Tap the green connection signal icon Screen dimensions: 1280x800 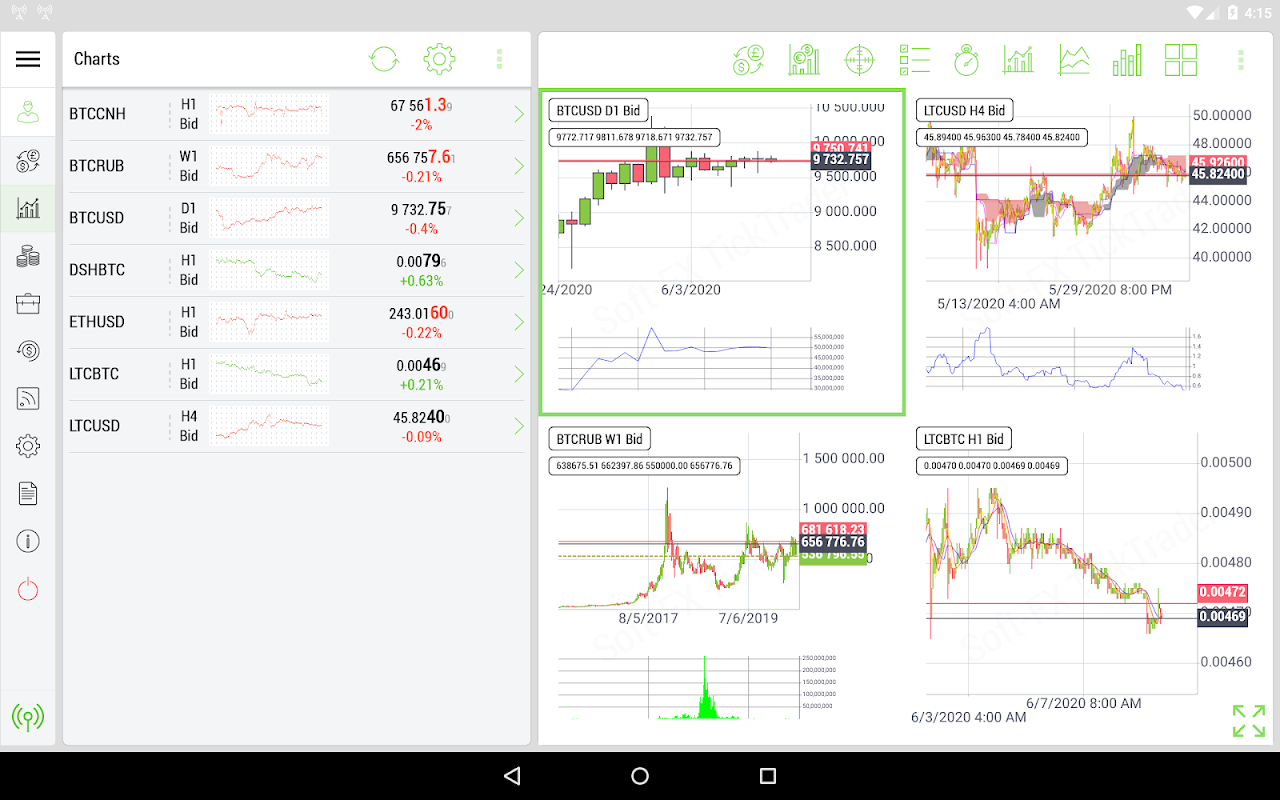click(x=28, y=717)
